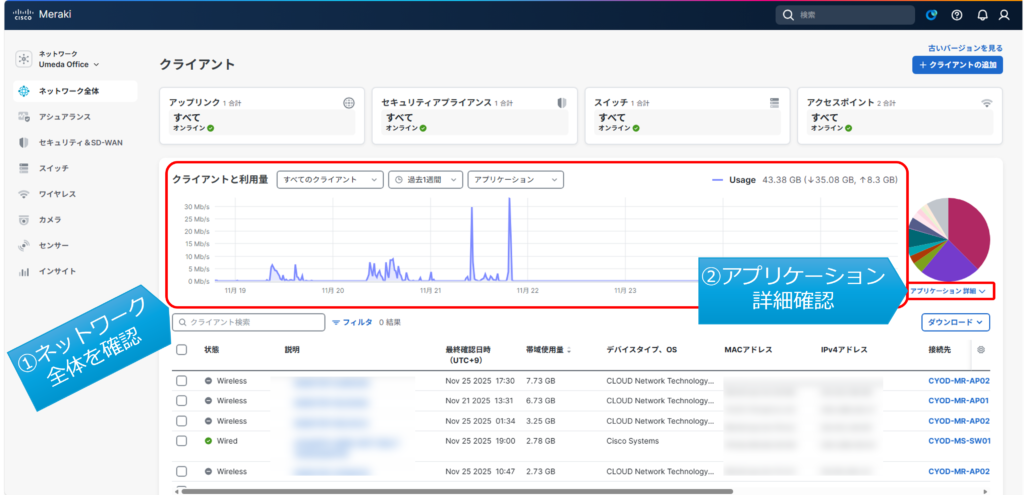Click wifi icon on アクセスポイント card
This screenshot has width=1024, height=495.
[x=987, y=103]
